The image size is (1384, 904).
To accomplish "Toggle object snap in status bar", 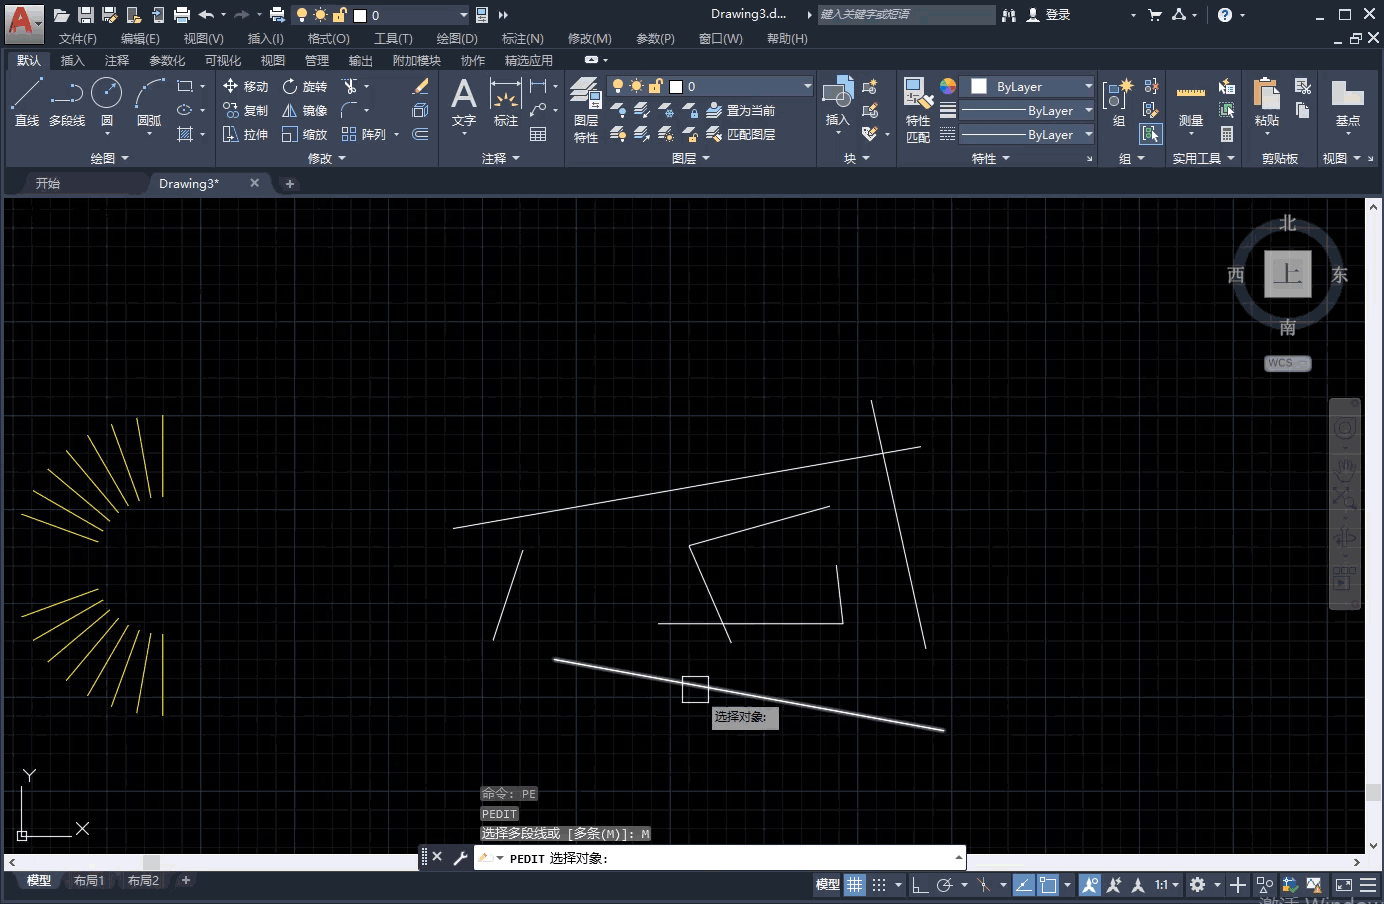I will [x=1048, y=885].
